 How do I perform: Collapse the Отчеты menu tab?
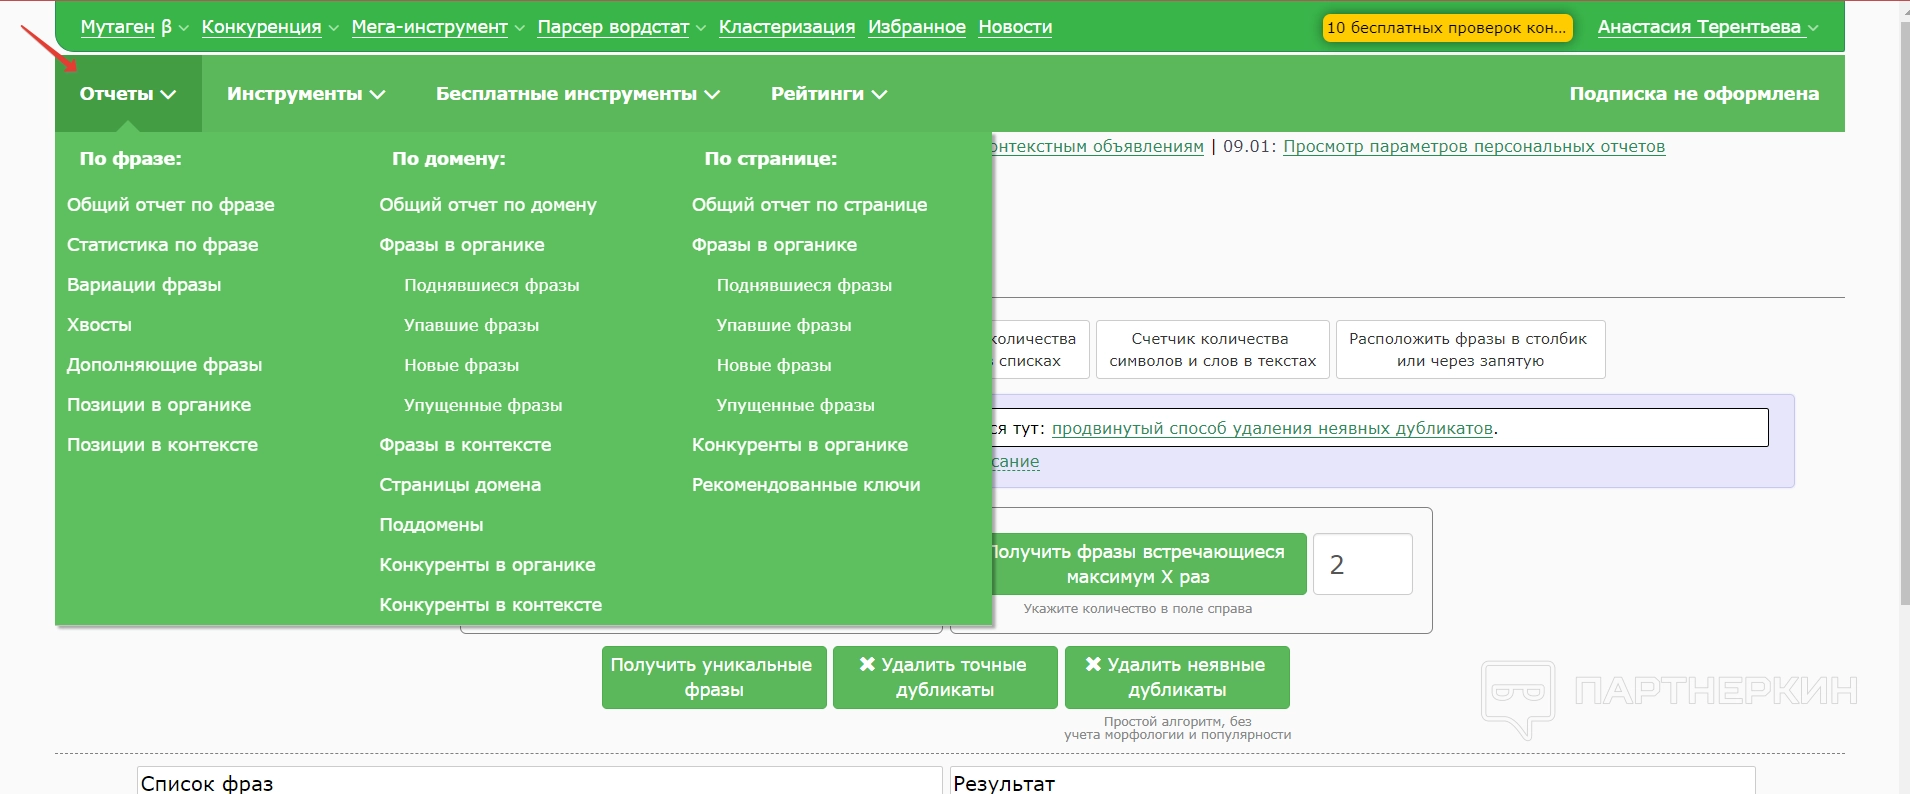tap(128, 94)
